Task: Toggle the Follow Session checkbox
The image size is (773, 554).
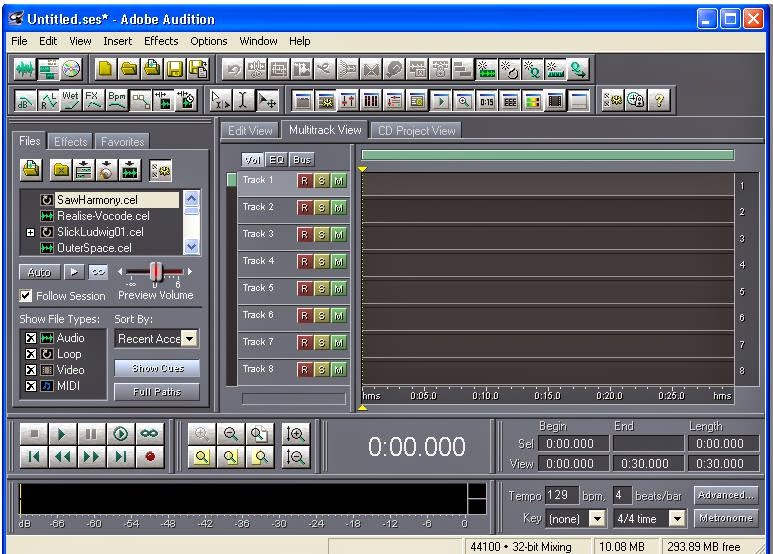Action: [26, 296]
